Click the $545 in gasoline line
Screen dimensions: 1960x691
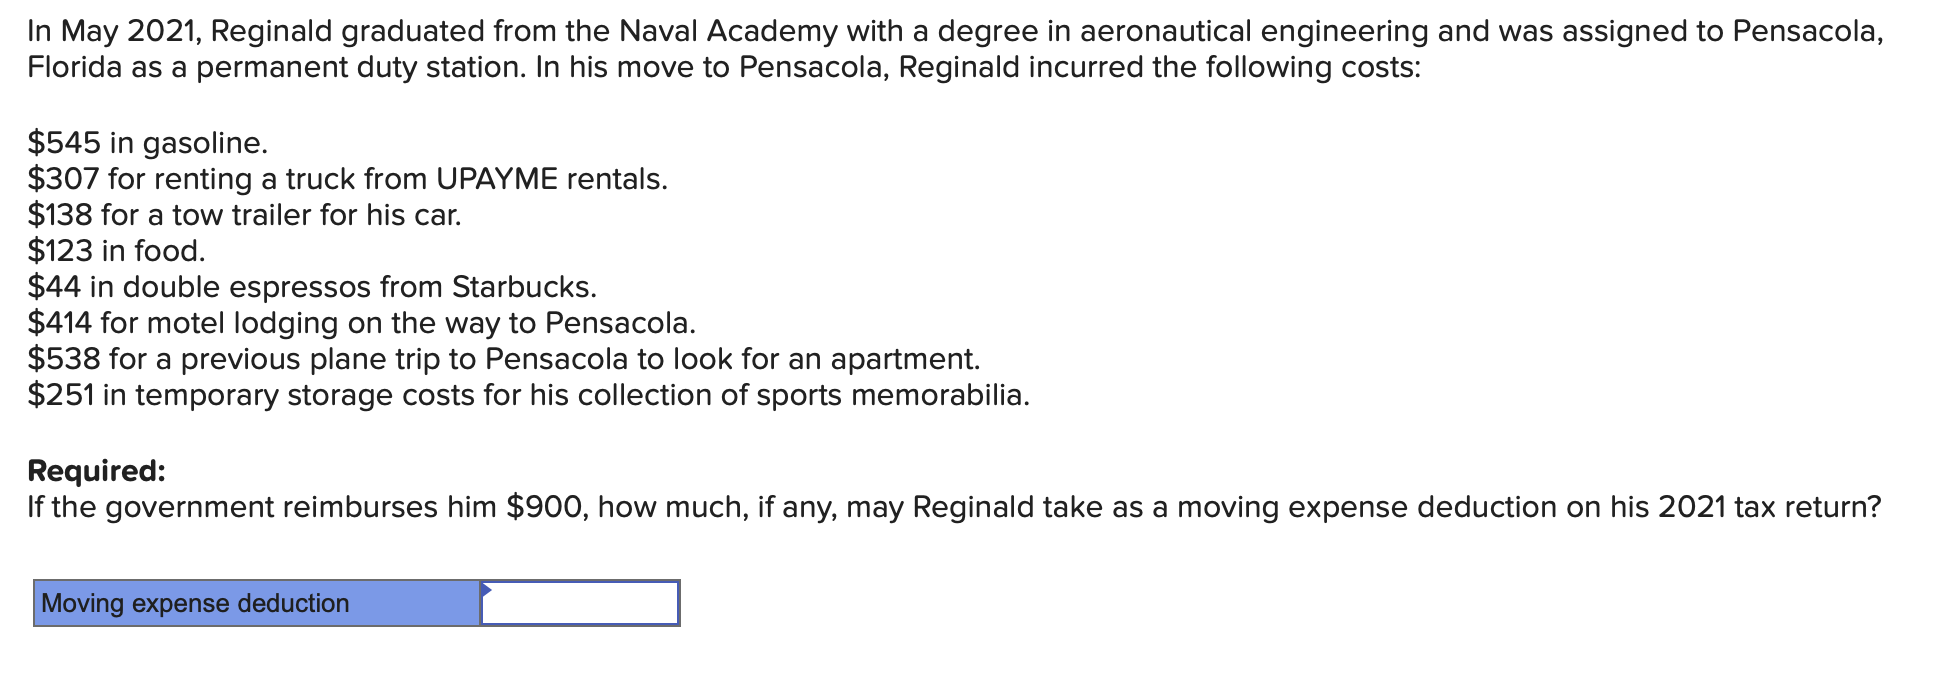(x=148, y=143)
